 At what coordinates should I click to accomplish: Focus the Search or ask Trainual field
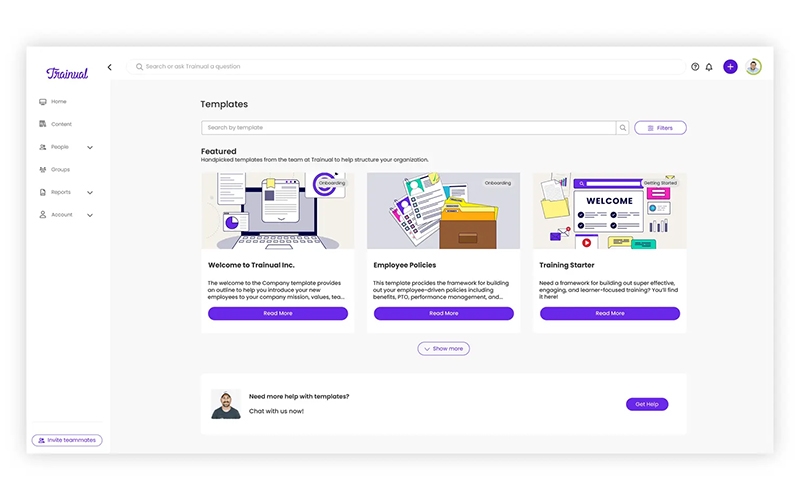[406, 67]
